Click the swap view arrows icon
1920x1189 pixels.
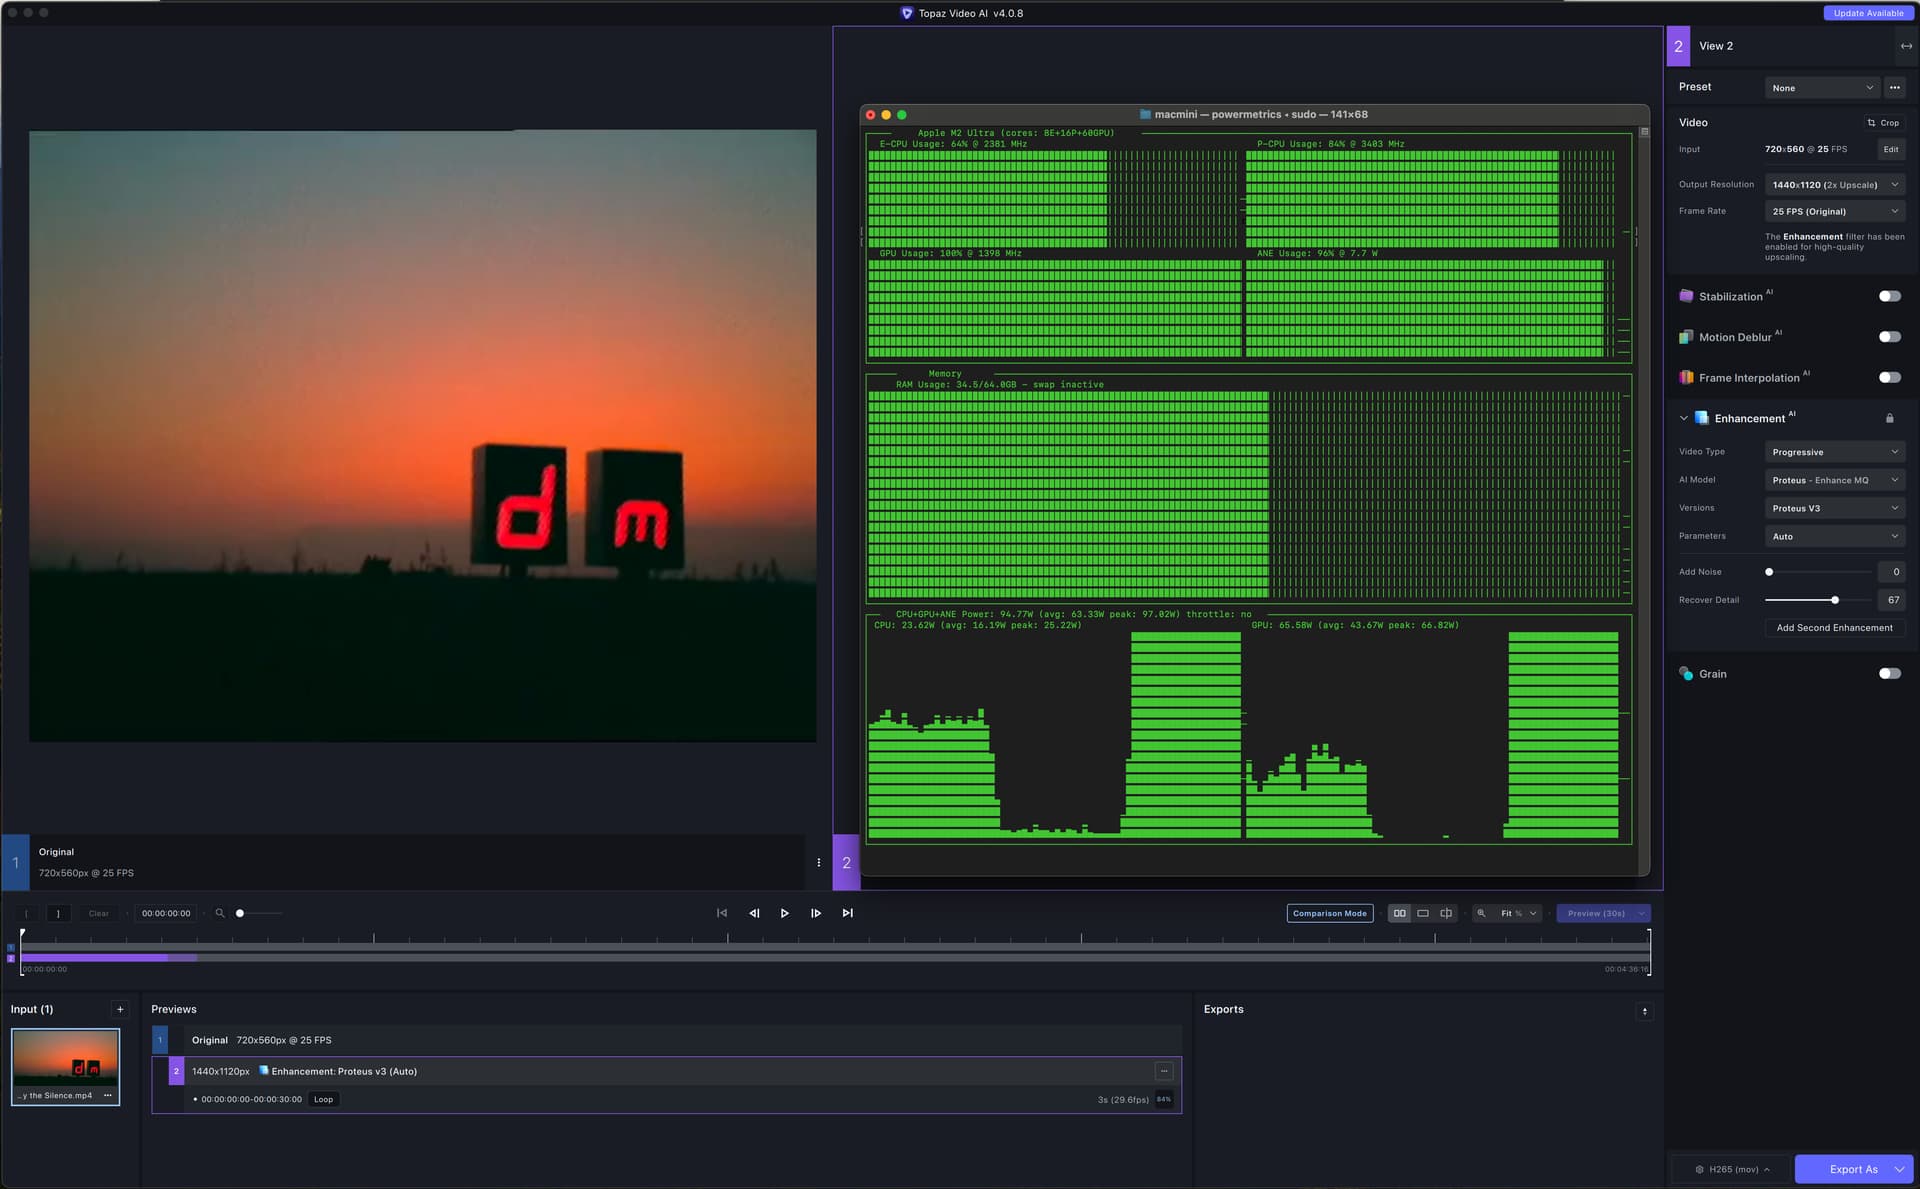tap(1905, 46)
